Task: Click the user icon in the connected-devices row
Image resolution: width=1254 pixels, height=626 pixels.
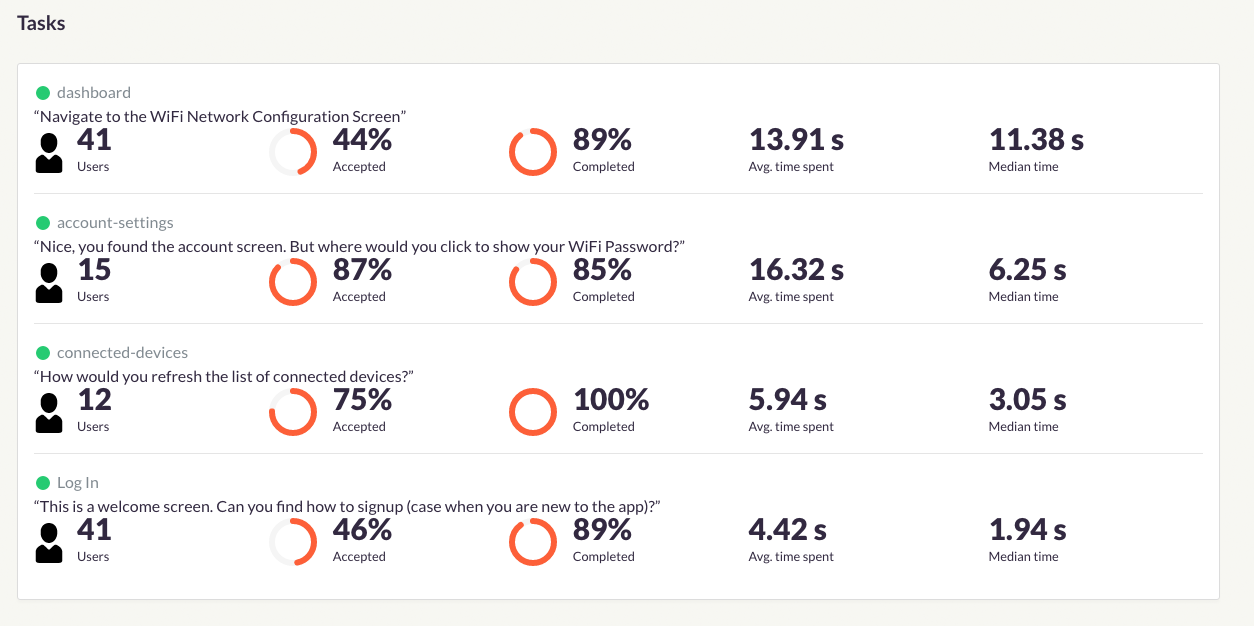Action: [x=49, y=413]
